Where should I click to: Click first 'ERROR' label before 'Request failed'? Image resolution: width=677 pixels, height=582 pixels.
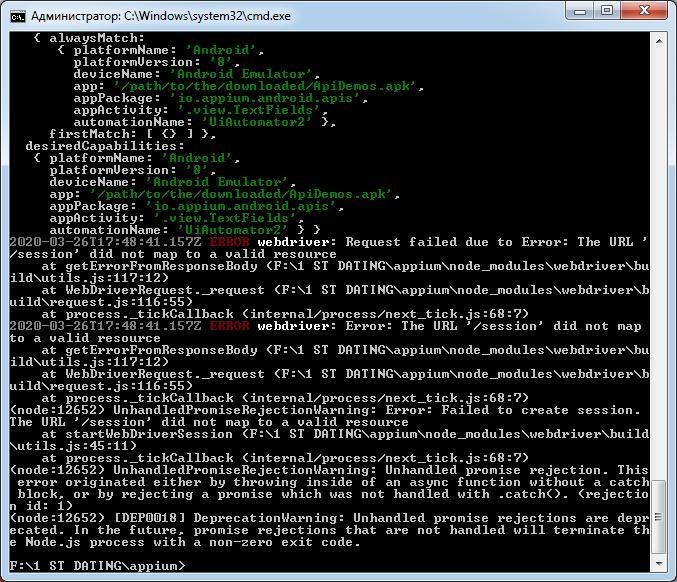pos(229,242)
